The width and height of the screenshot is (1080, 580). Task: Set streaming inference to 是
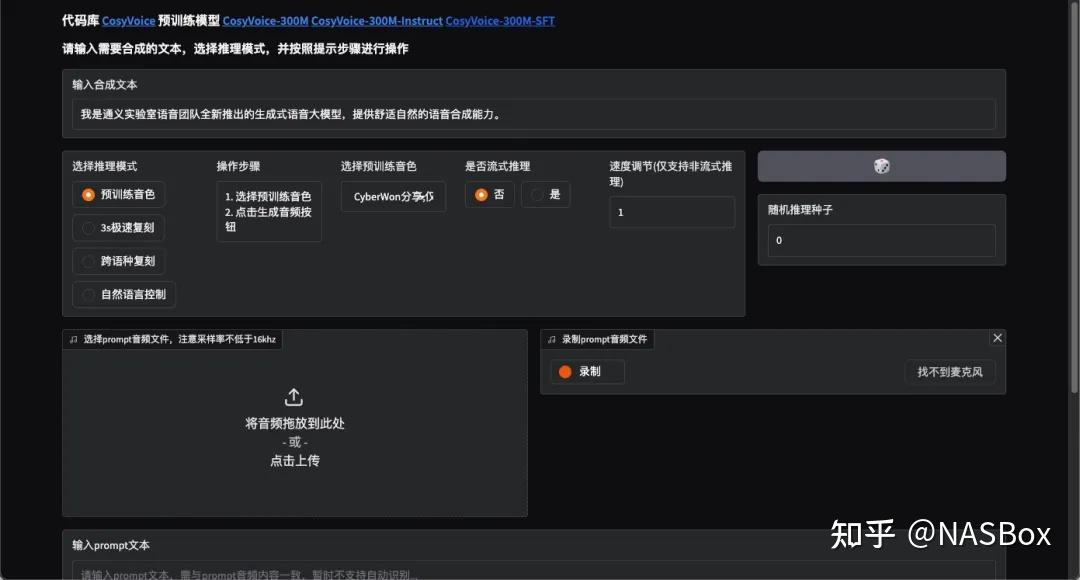pos(538,195)
